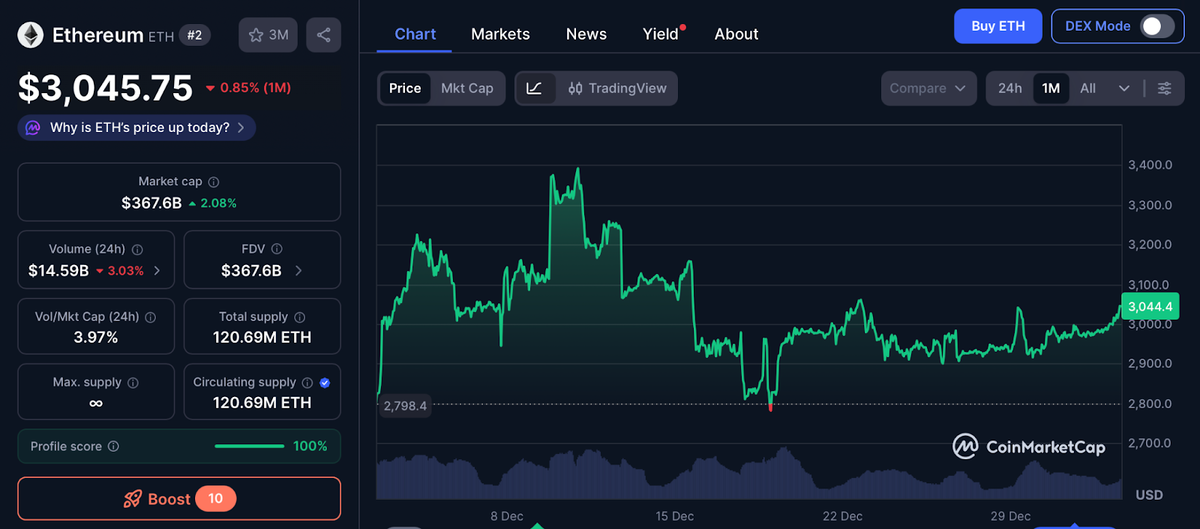Click the 29 Dec date axis label
This screenshot has height=529, width=1200.
pyautogui.click(x=1011, y=516)
